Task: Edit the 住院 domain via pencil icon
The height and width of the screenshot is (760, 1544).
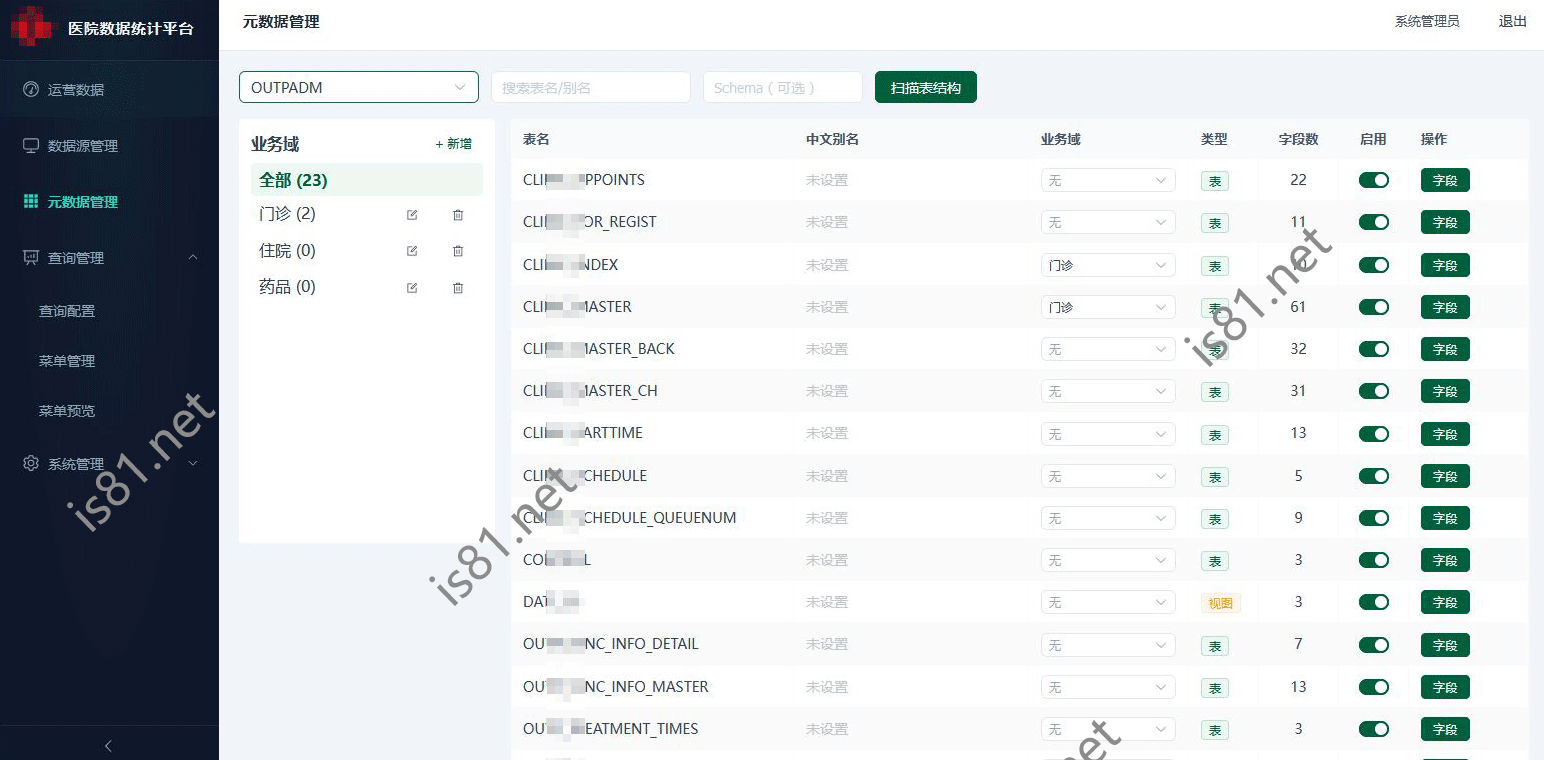Action: (x=412, y=251)
